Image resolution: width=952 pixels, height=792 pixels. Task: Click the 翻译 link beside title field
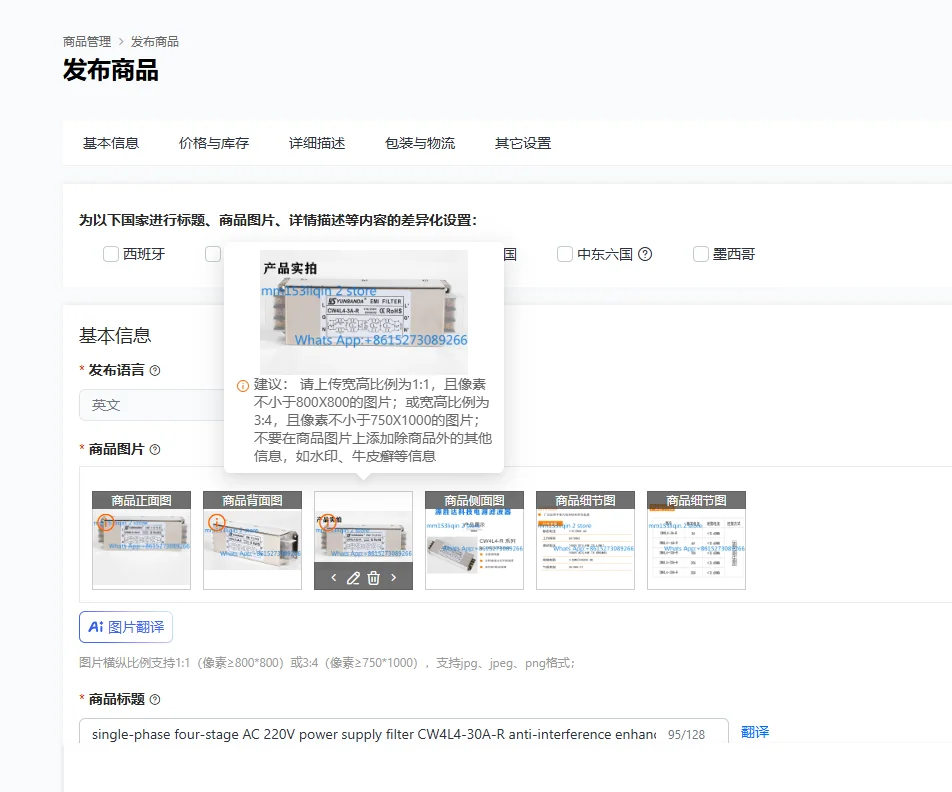pos(755,732)
